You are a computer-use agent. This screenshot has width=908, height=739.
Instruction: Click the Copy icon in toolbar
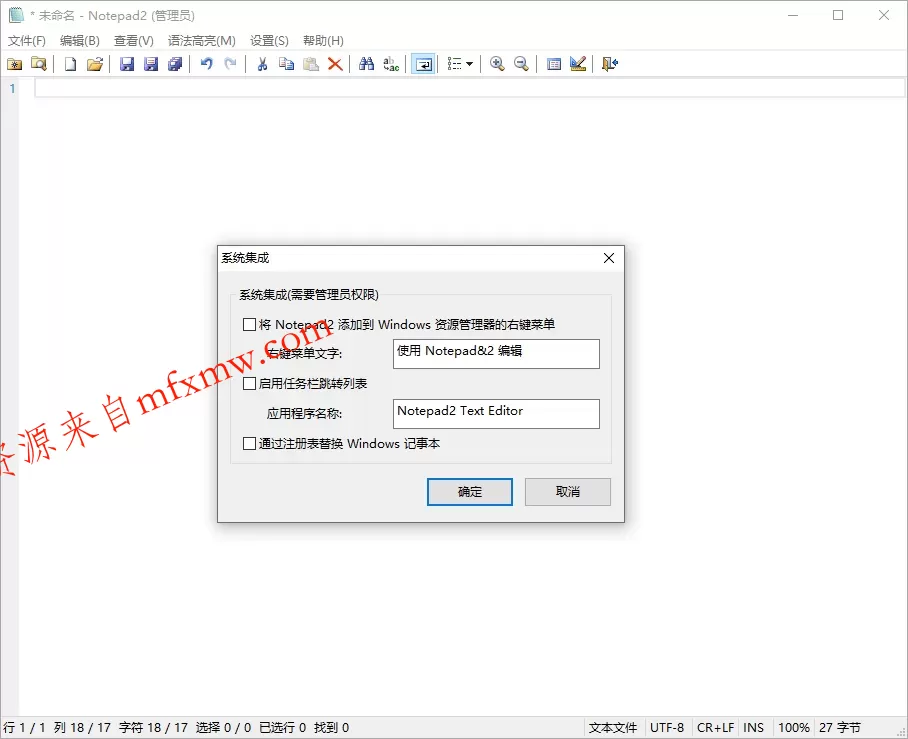pyautogui.click(x=287, y=64)
